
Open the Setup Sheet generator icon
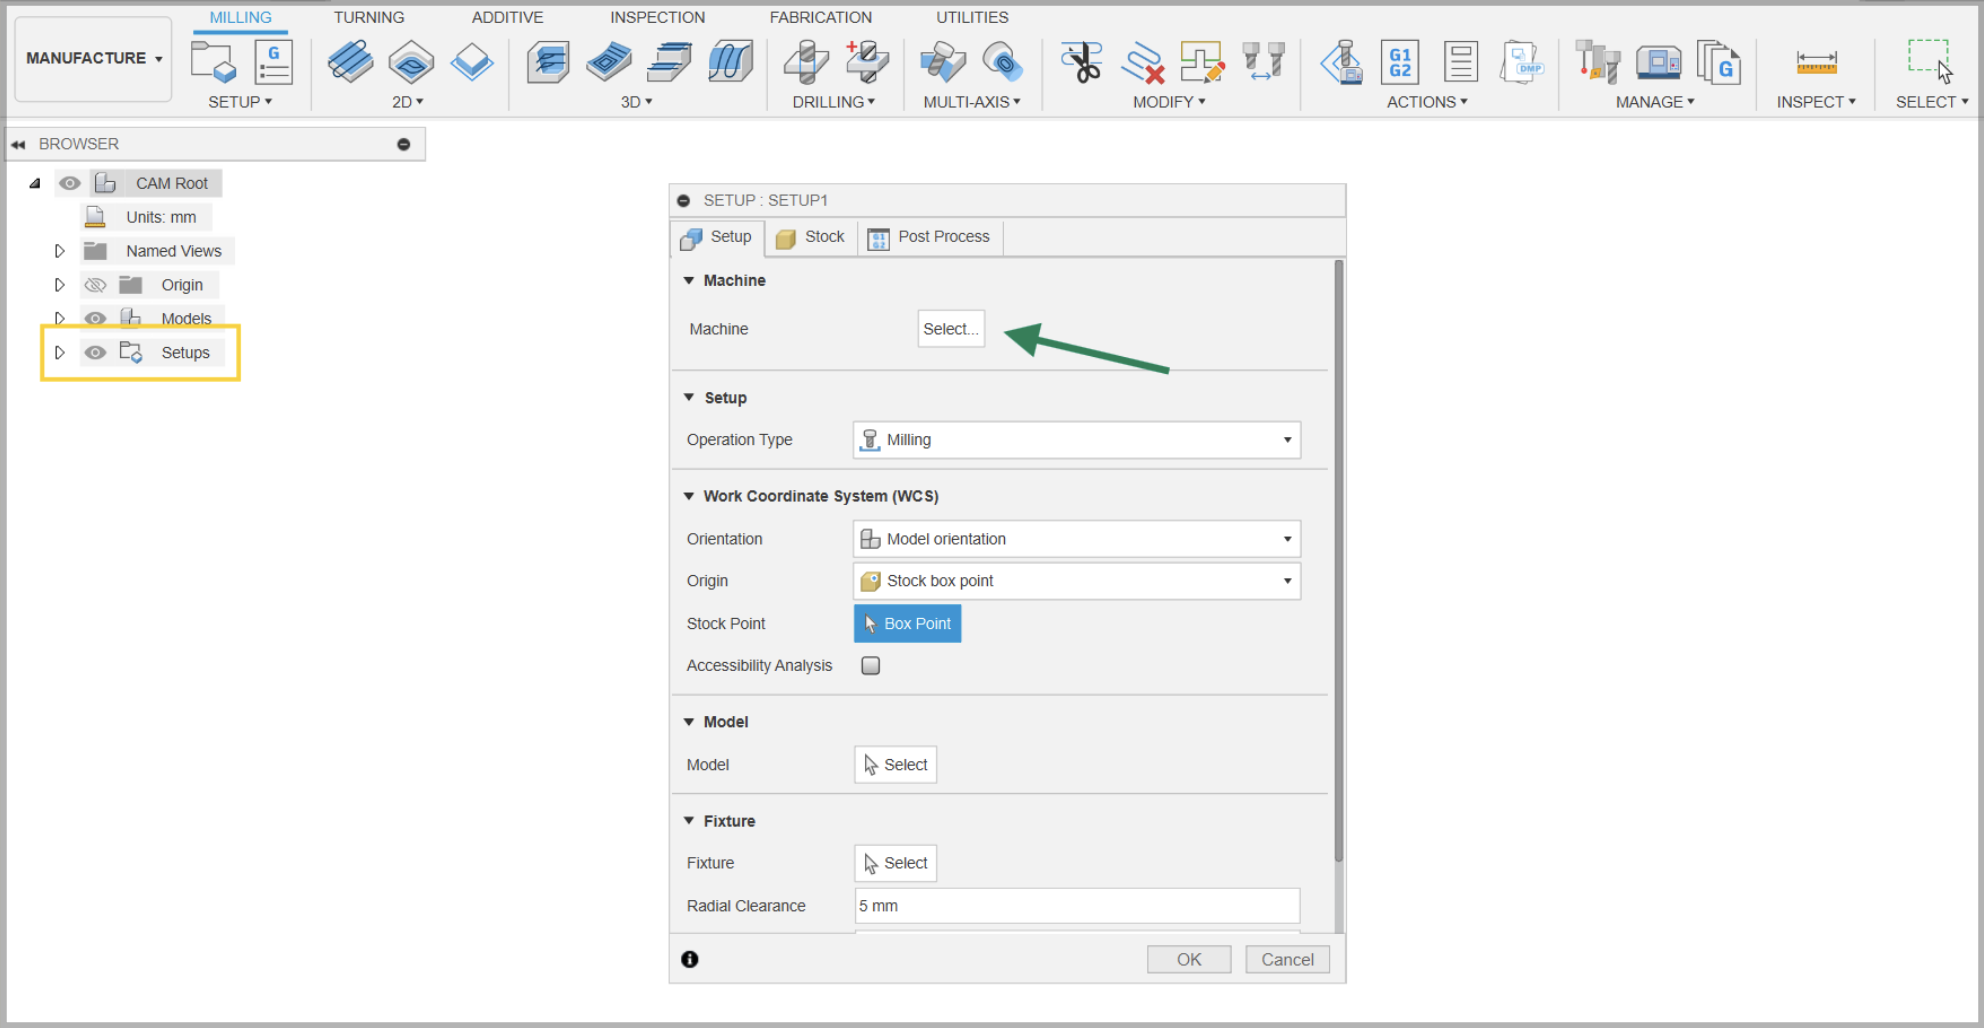click(1460, 62)
